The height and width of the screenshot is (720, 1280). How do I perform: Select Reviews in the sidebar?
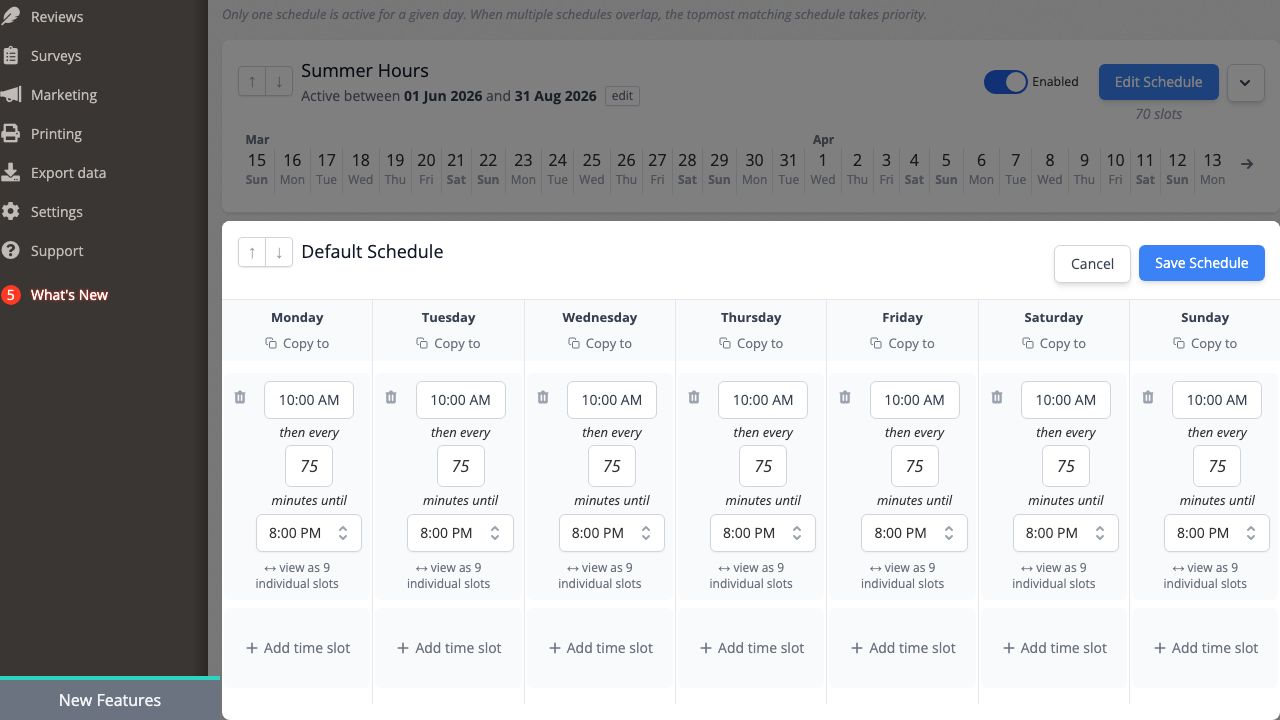55,16
